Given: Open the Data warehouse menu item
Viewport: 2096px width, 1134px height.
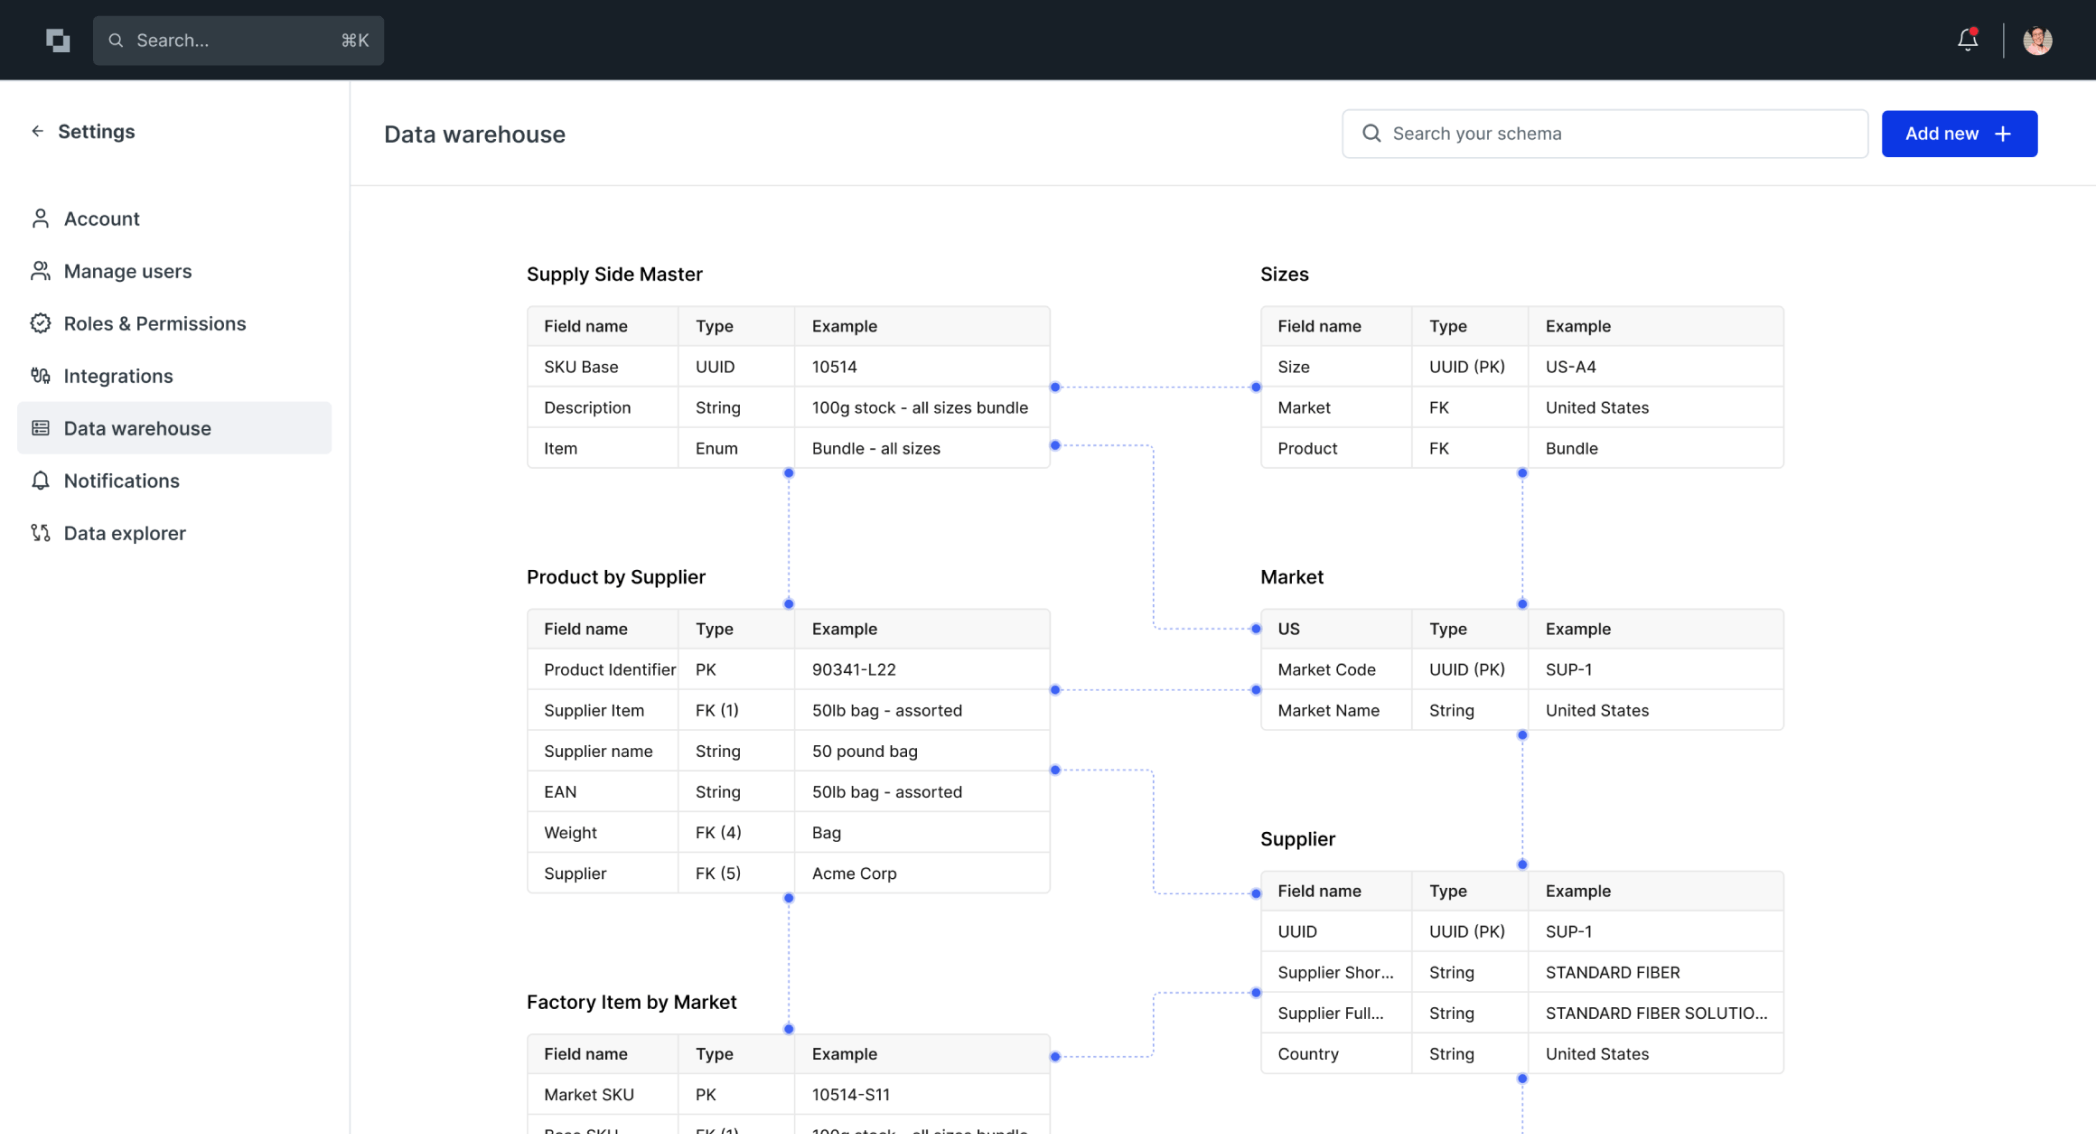Looking at the screenshot, I should coord(137,428).
